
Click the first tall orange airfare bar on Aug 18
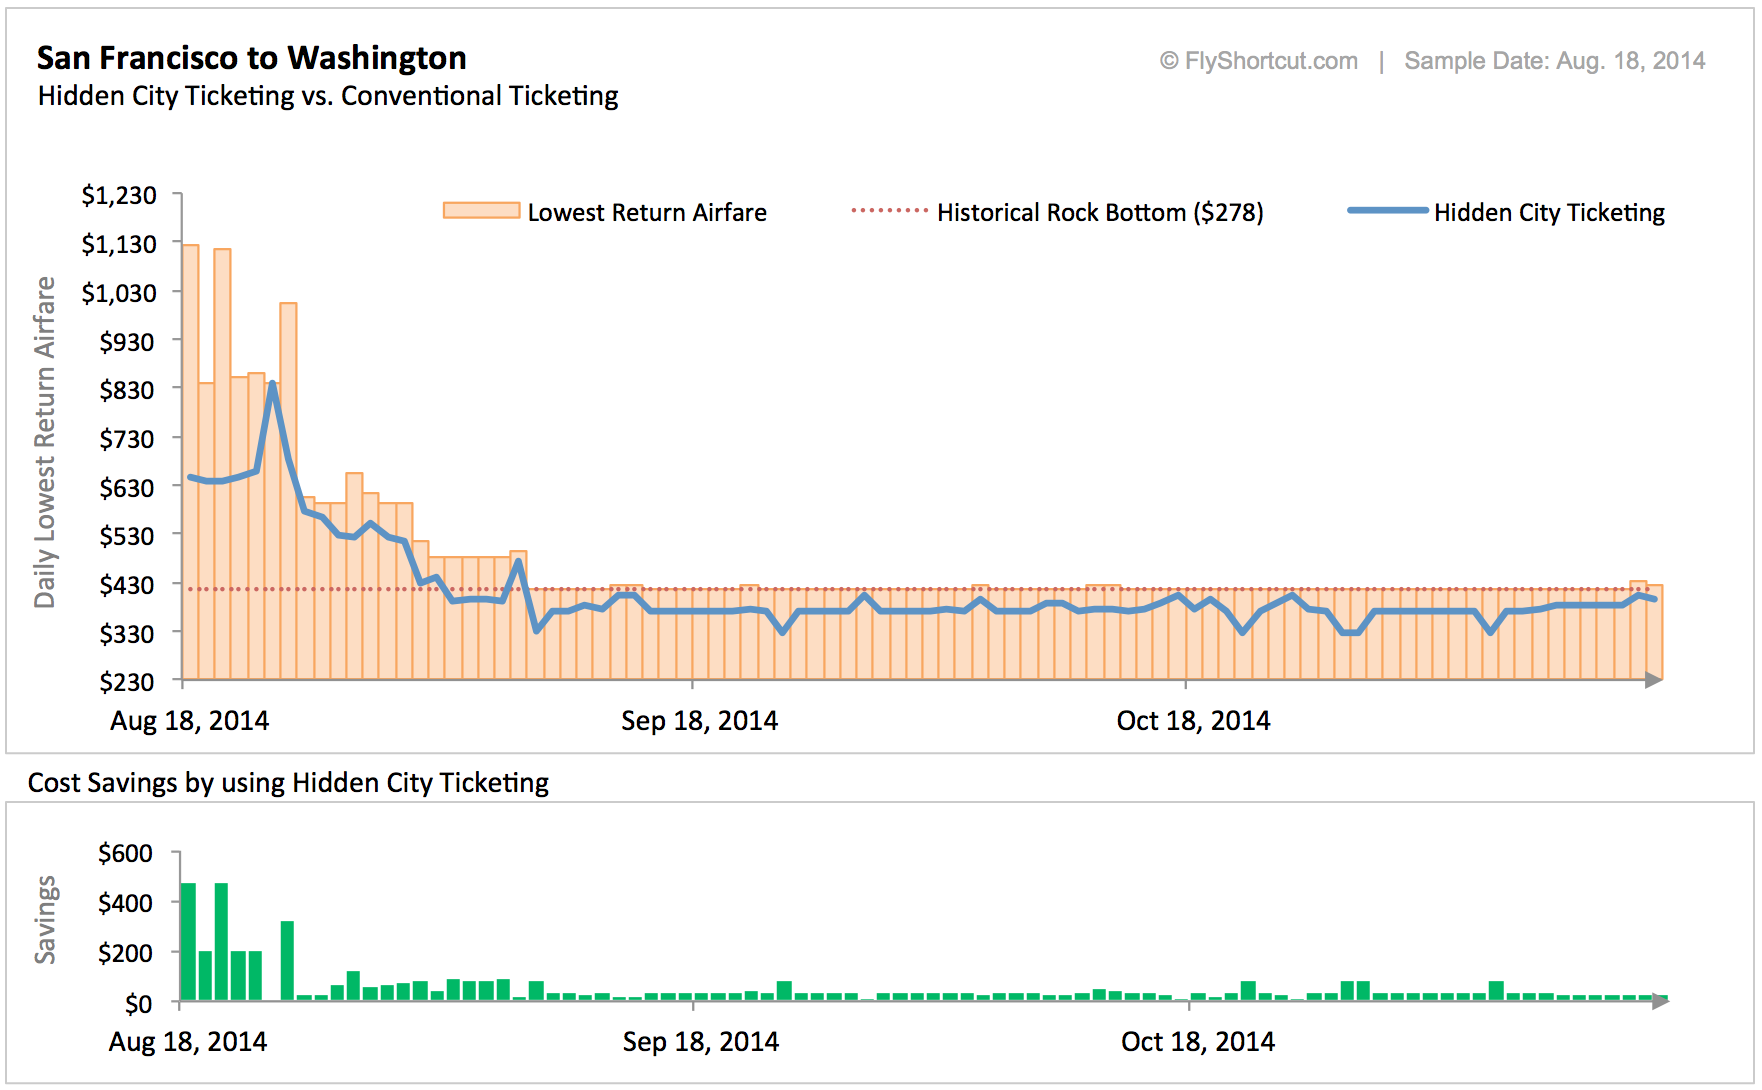(190, 462)
